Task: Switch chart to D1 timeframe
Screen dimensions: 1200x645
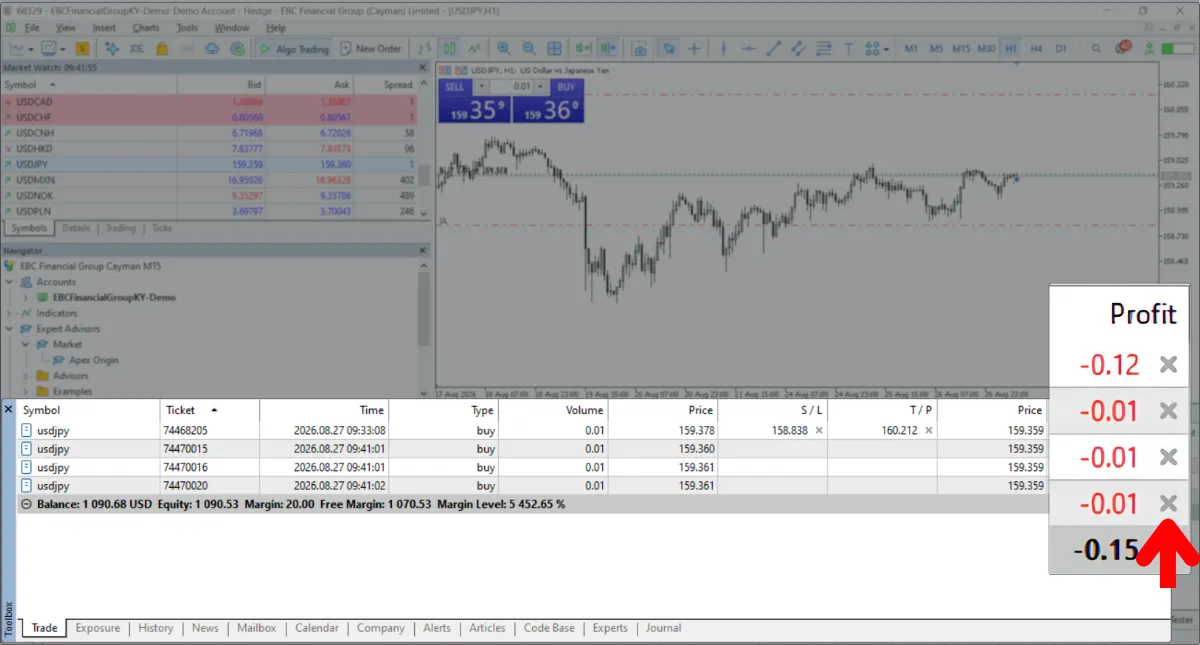Action: click(x=1061, y=48)
